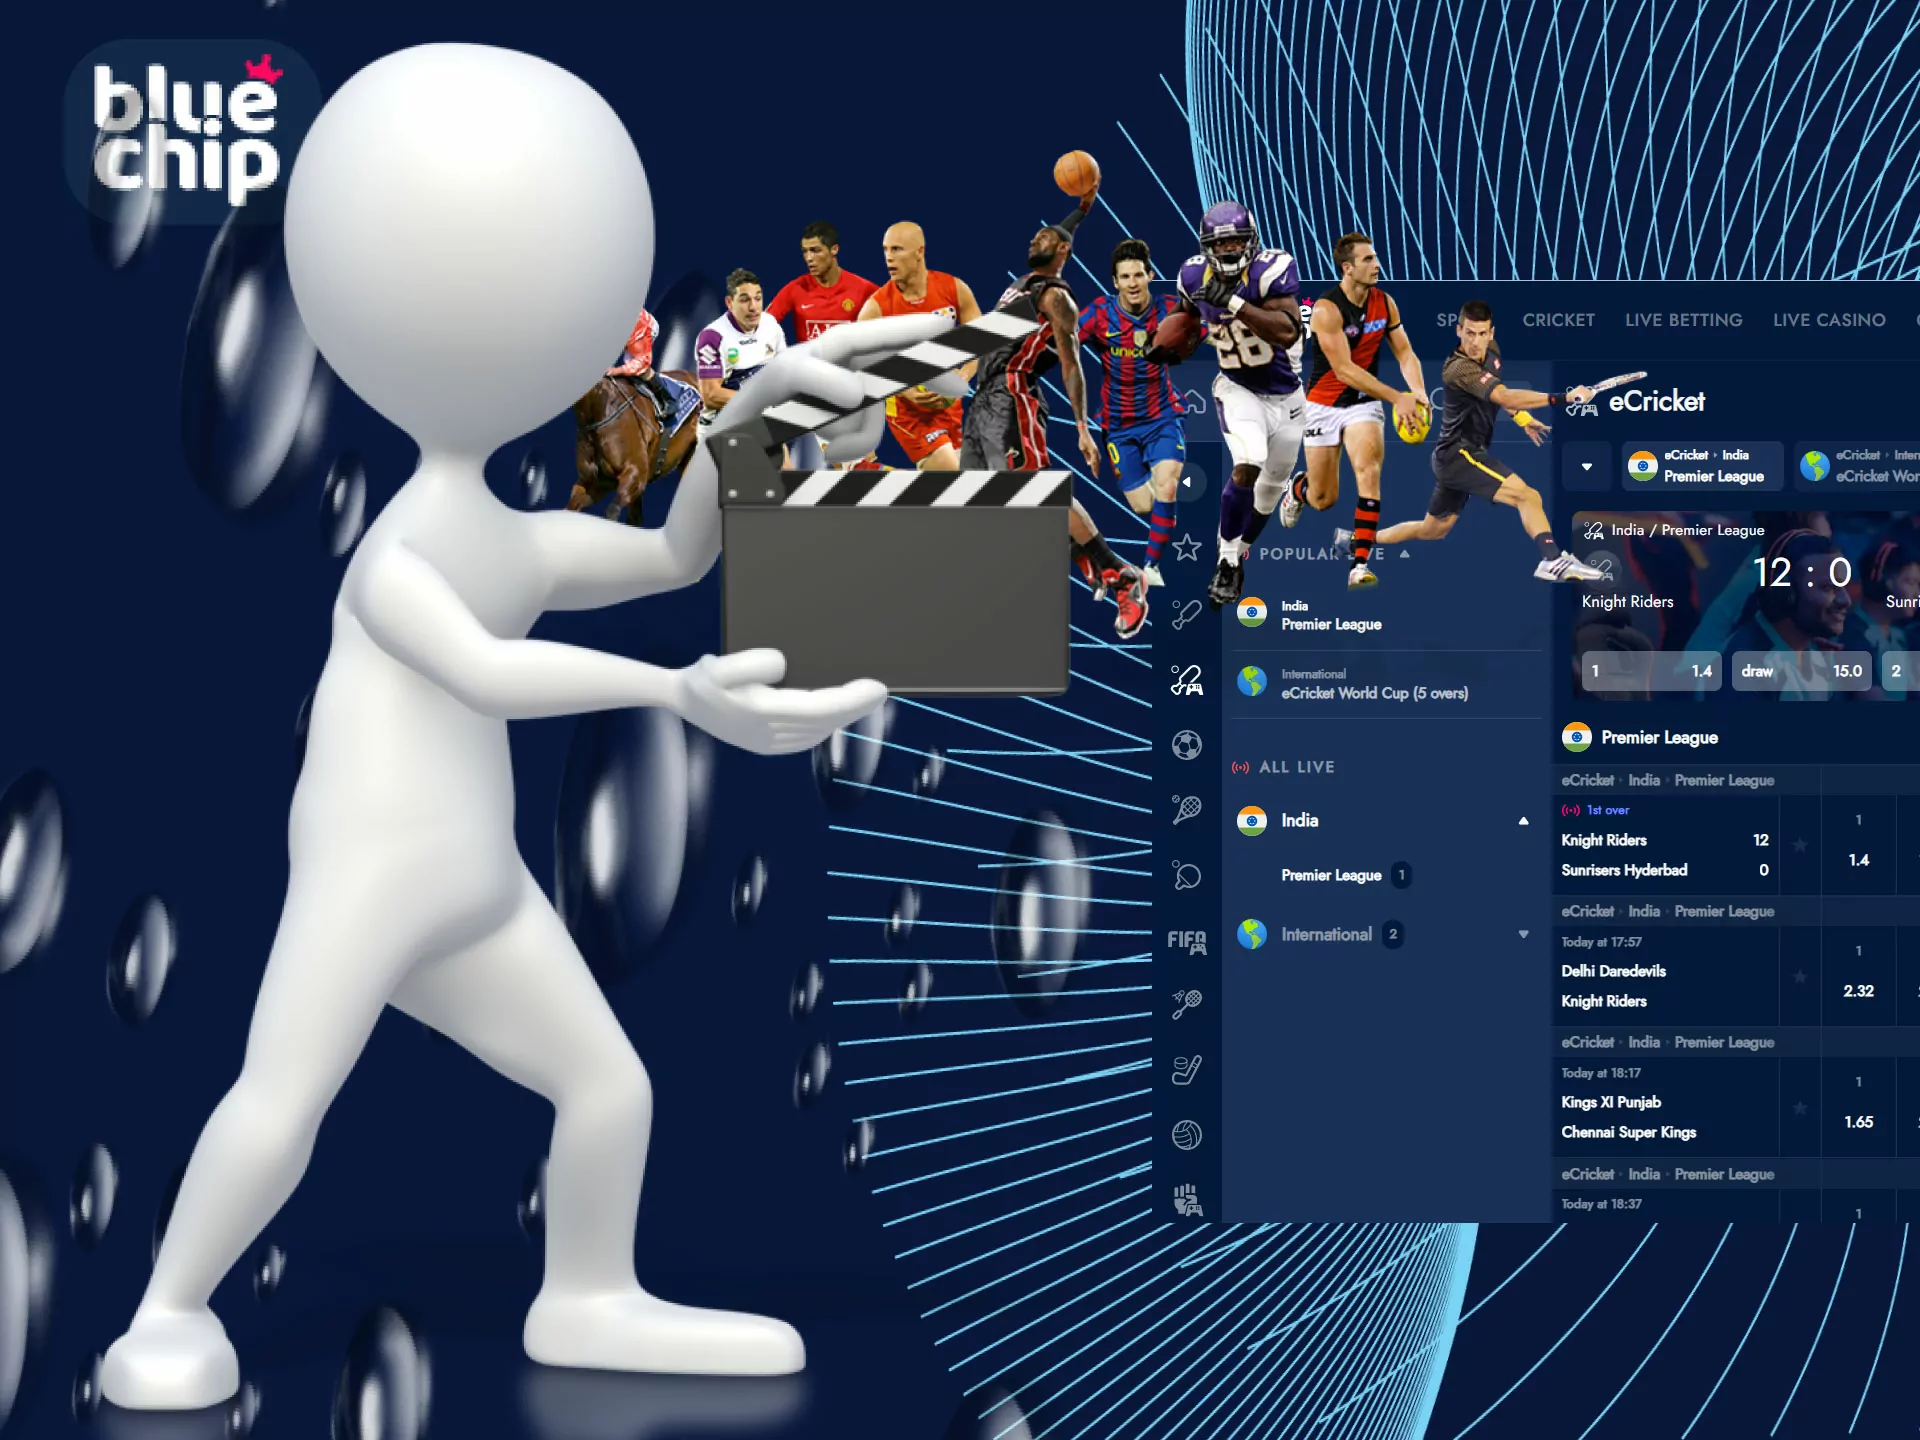1920x1440 pixels.
Task: Click Today at 17:57 match time
Action: tap(1601, 942)
